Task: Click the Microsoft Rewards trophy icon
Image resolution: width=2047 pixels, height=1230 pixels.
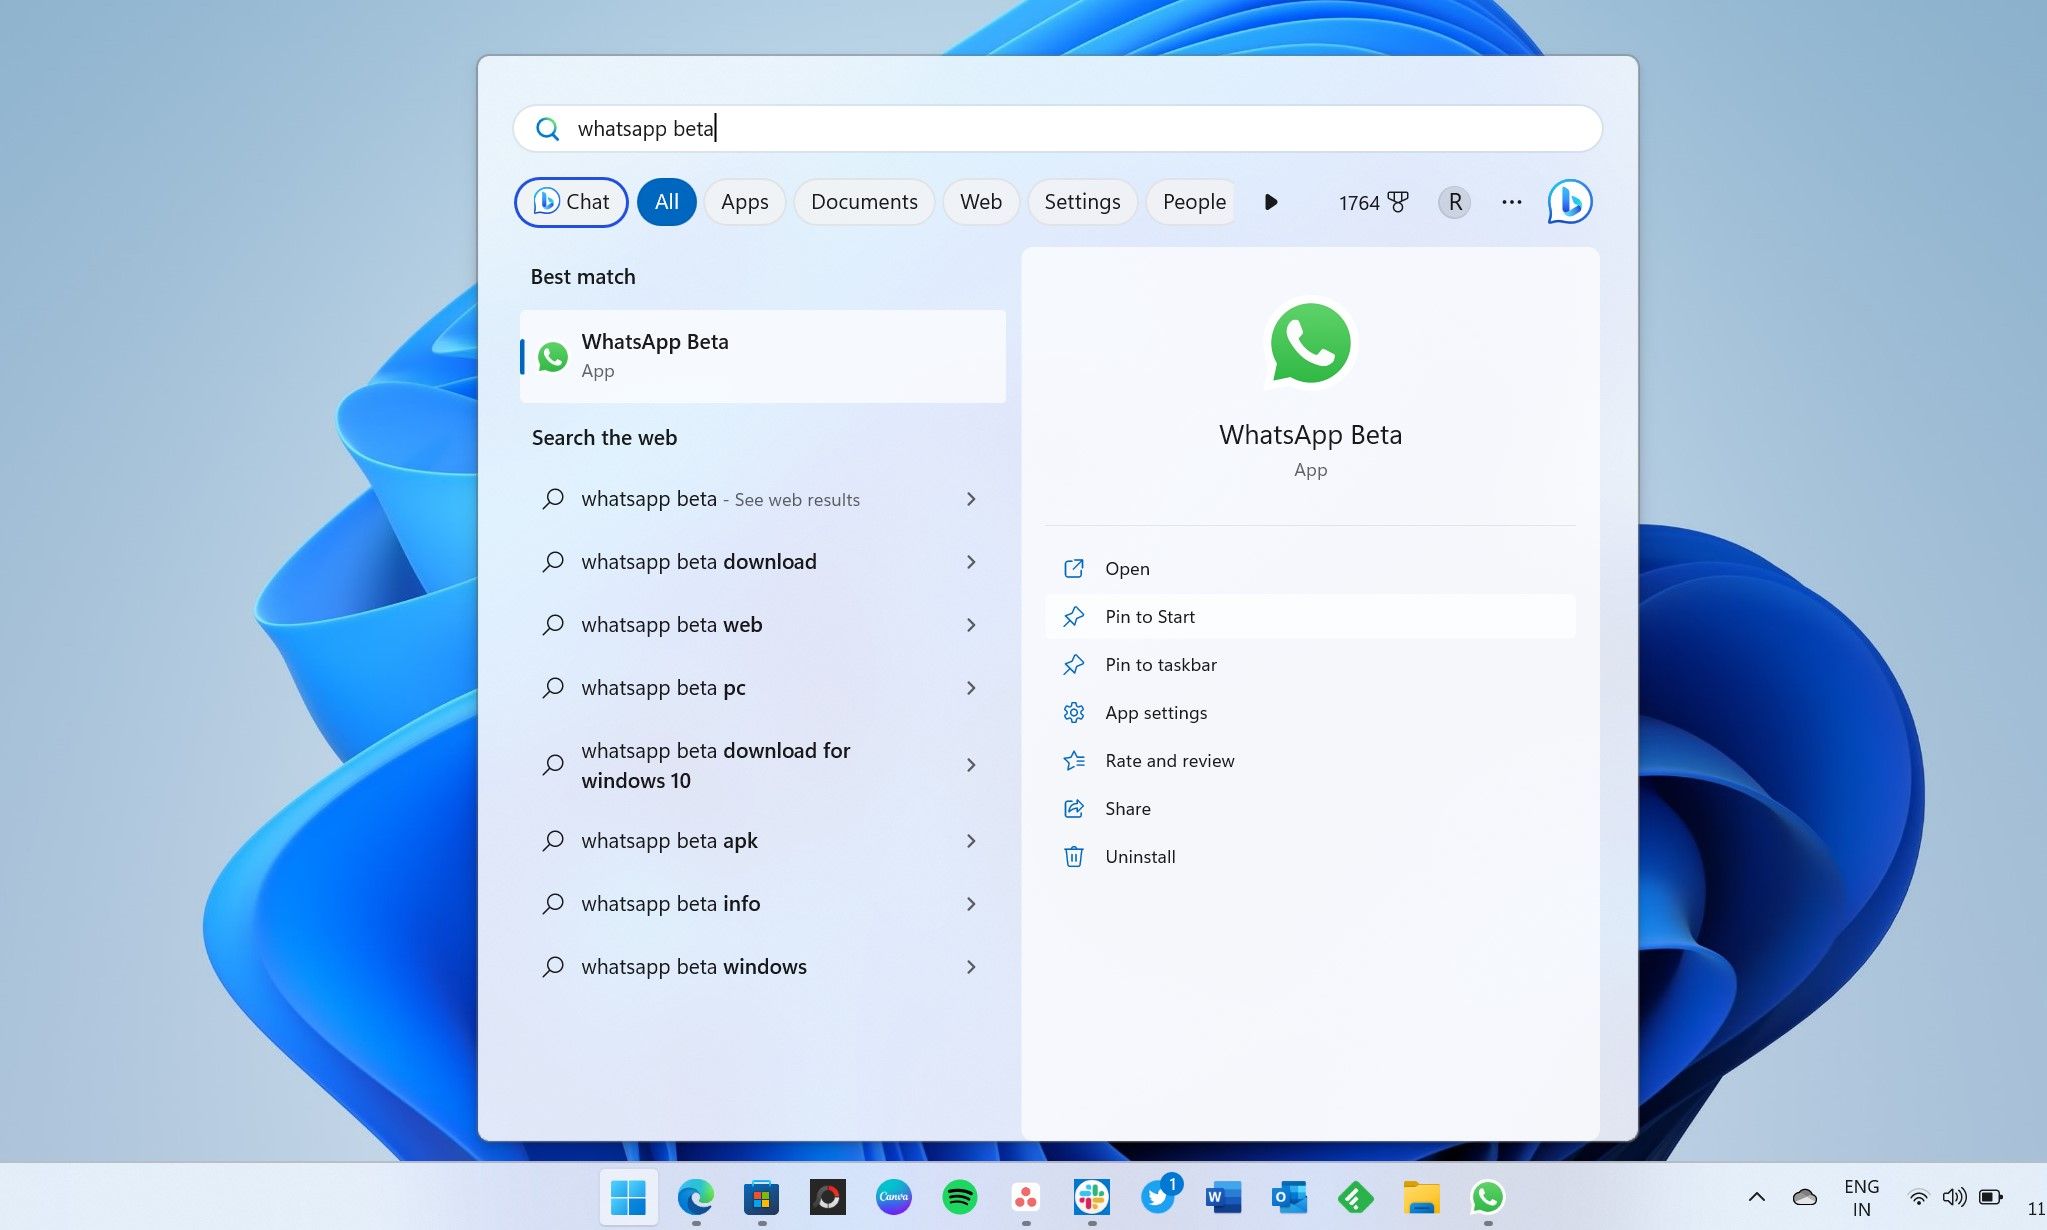Action: pyautogui.click(x=1397, y=202)
